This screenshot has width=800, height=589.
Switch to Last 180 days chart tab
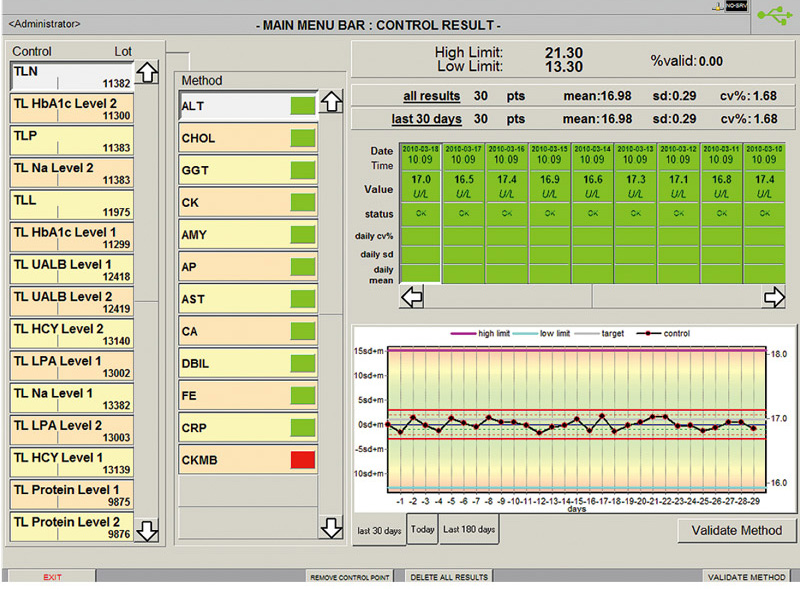[x=469, y=529]
